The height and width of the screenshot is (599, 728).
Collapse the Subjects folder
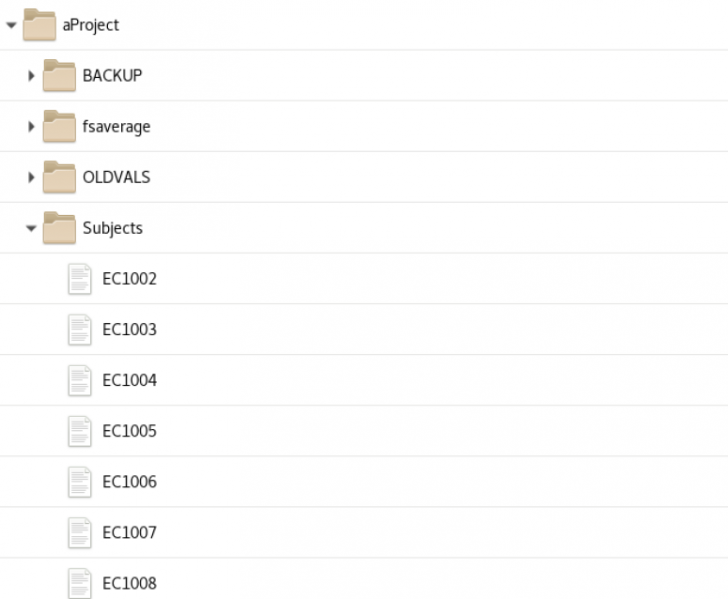(32, 229)
